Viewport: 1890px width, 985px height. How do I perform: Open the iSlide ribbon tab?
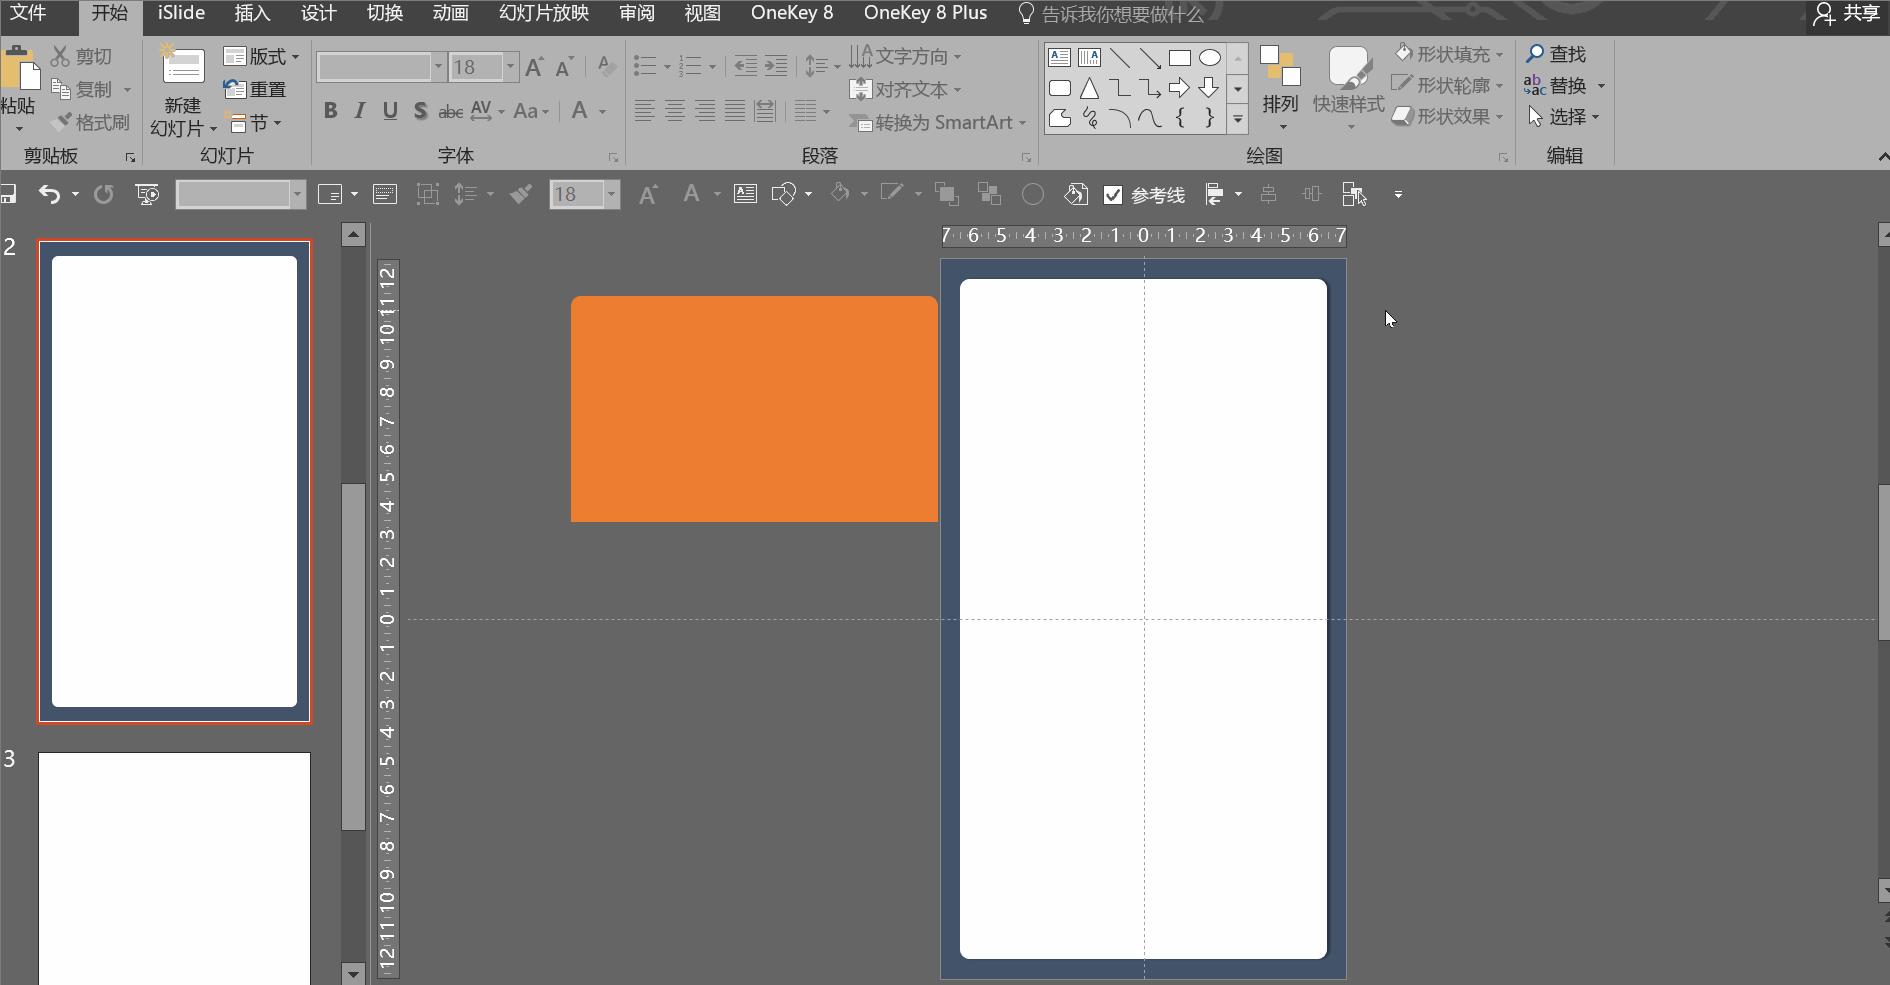click(x=181, y=13)
